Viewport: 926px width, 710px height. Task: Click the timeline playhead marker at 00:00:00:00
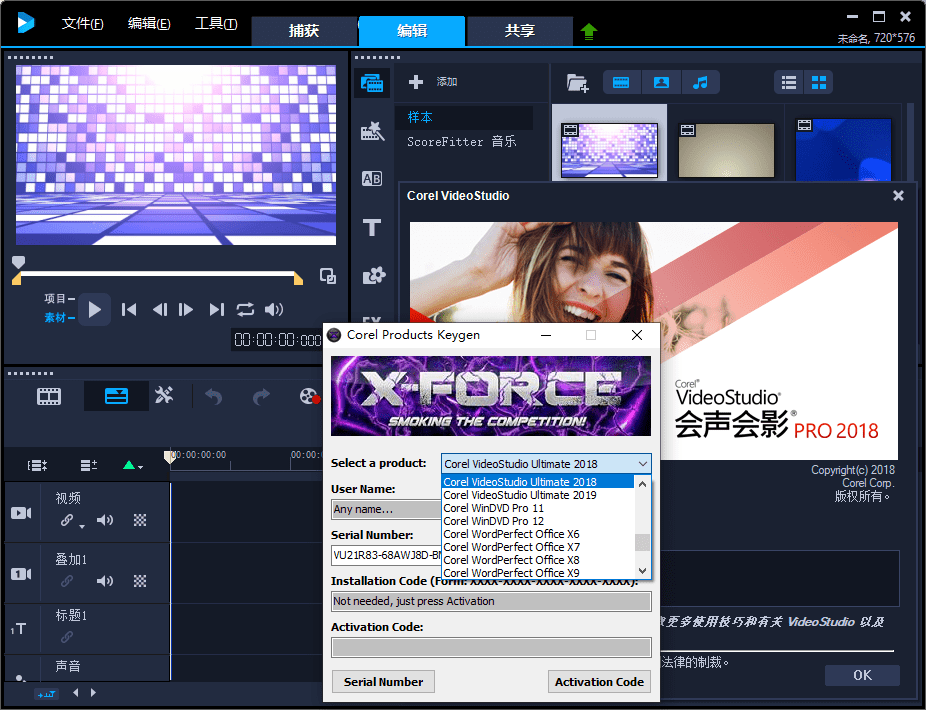tap(169, 457)
